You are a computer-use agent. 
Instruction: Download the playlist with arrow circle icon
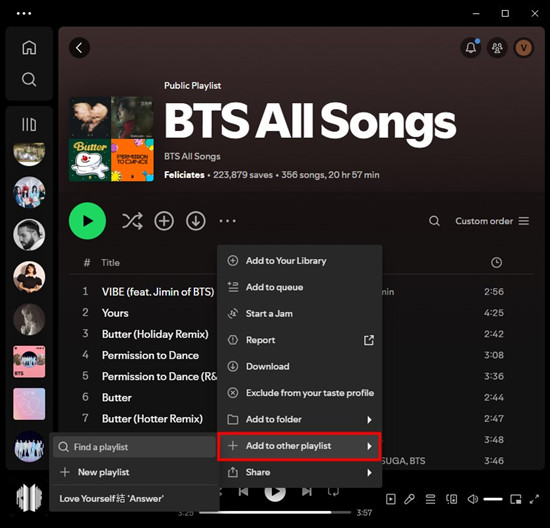click(x=195, y=221)
